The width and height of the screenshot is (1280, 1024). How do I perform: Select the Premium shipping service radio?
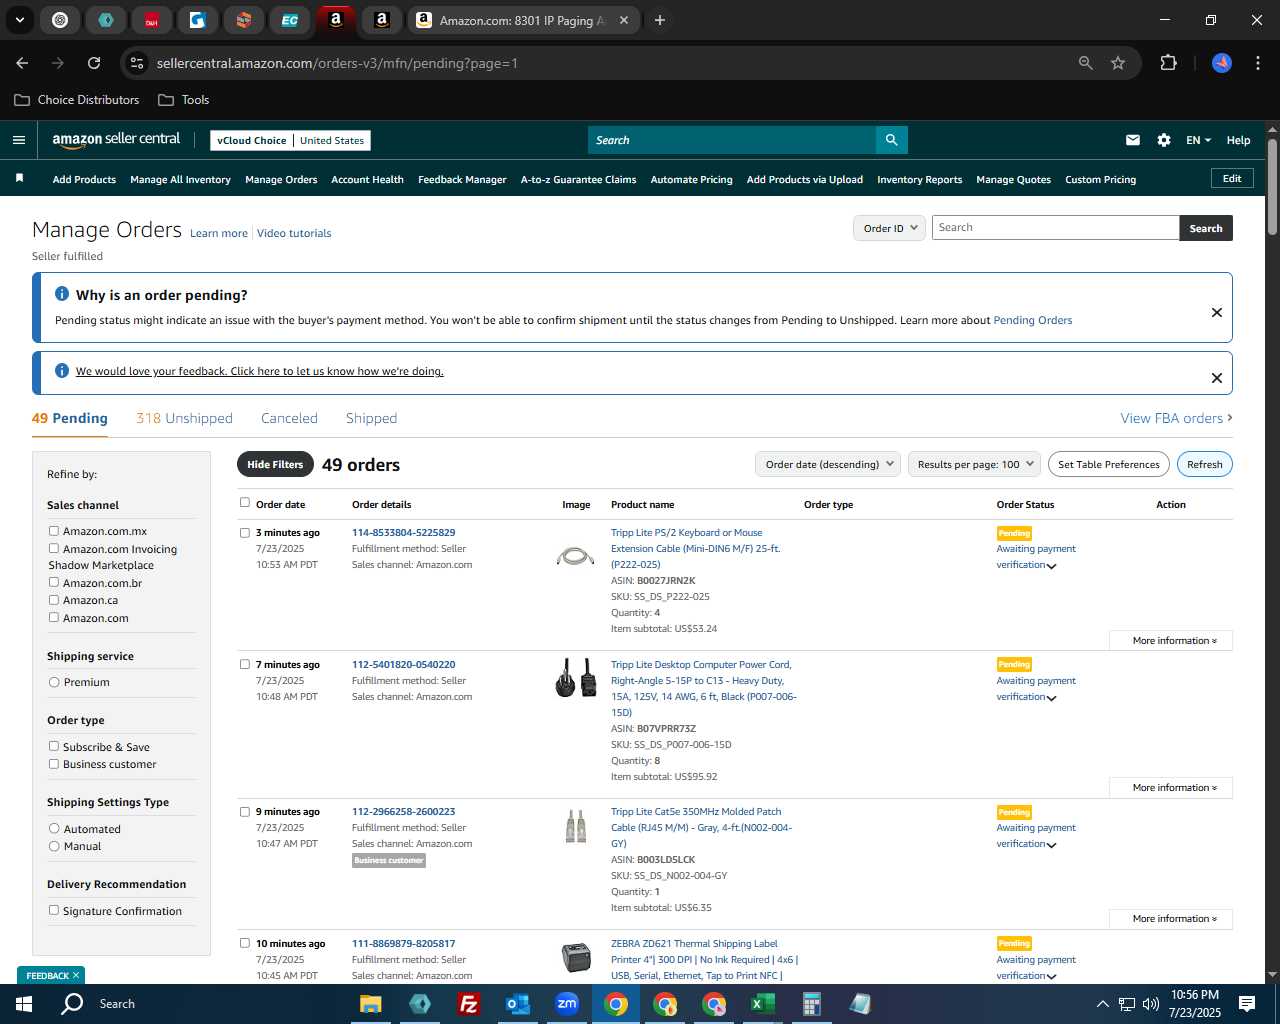tap(54, 682)
